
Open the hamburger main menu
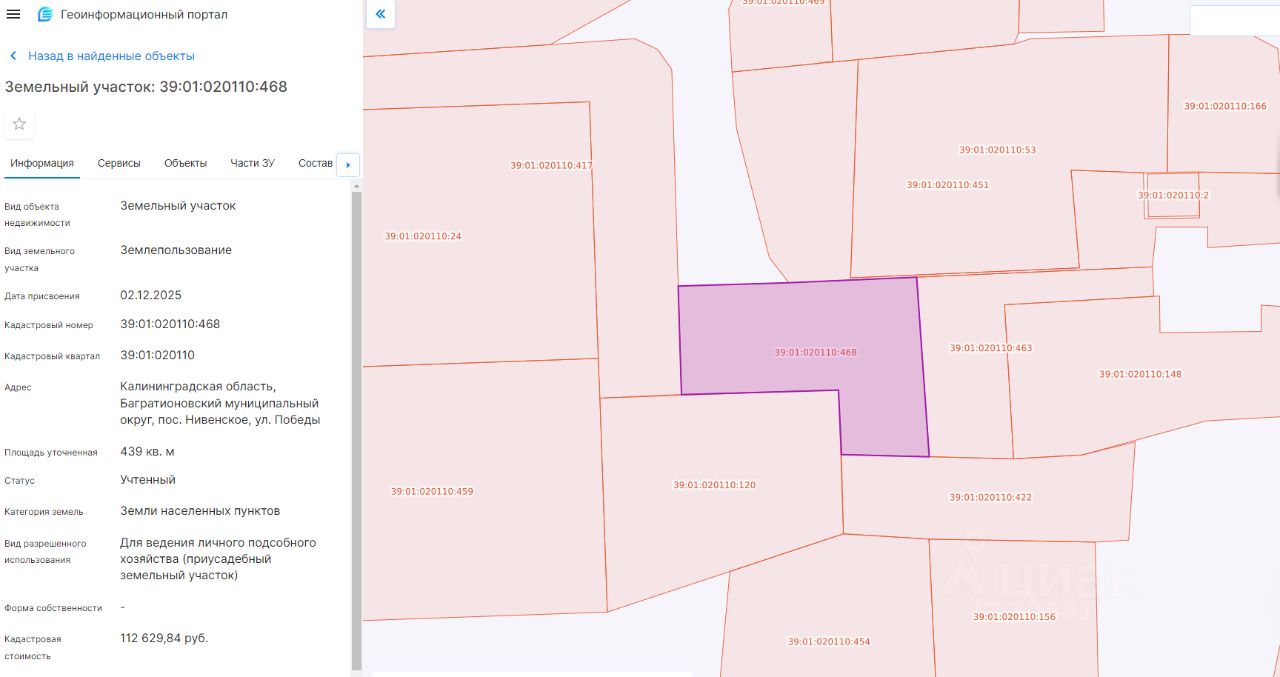pyautogui.click(x=13, y=14)
